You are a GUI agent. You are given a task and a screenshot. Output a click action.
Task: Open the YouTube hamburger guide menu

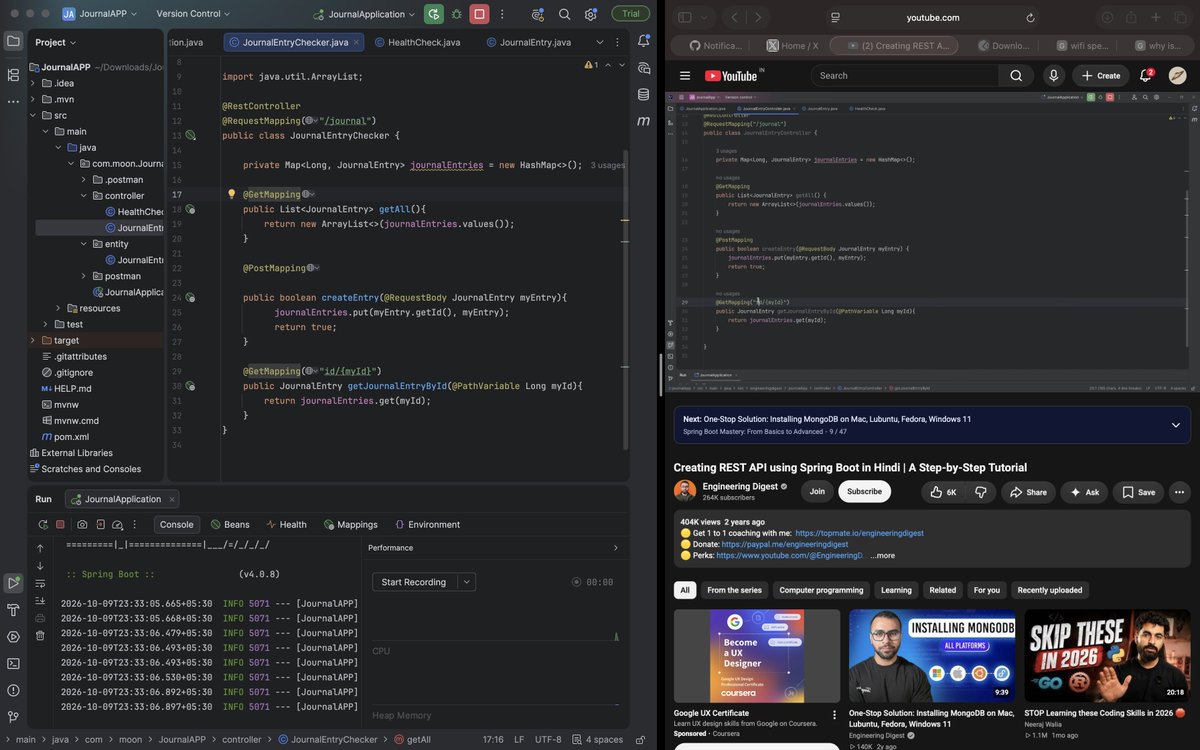(685, 76)
